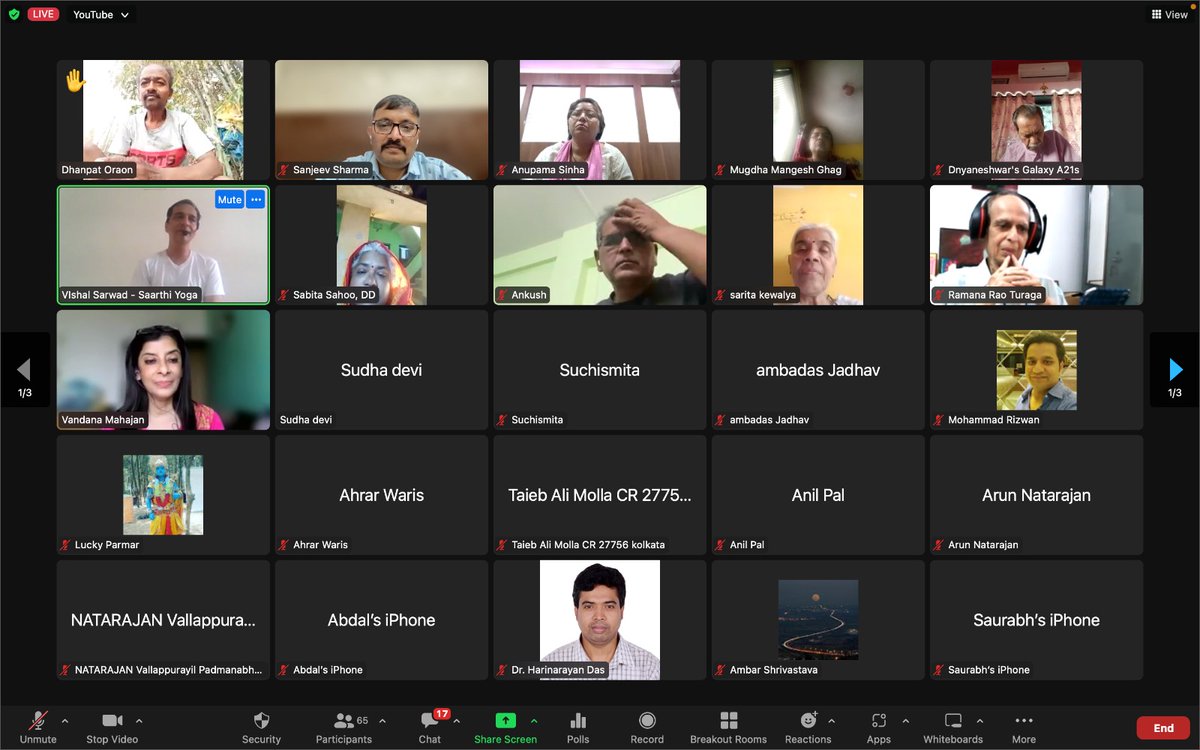
Task: Go to previous gallery page with left arrow
Action: click(x=25, y=370)
